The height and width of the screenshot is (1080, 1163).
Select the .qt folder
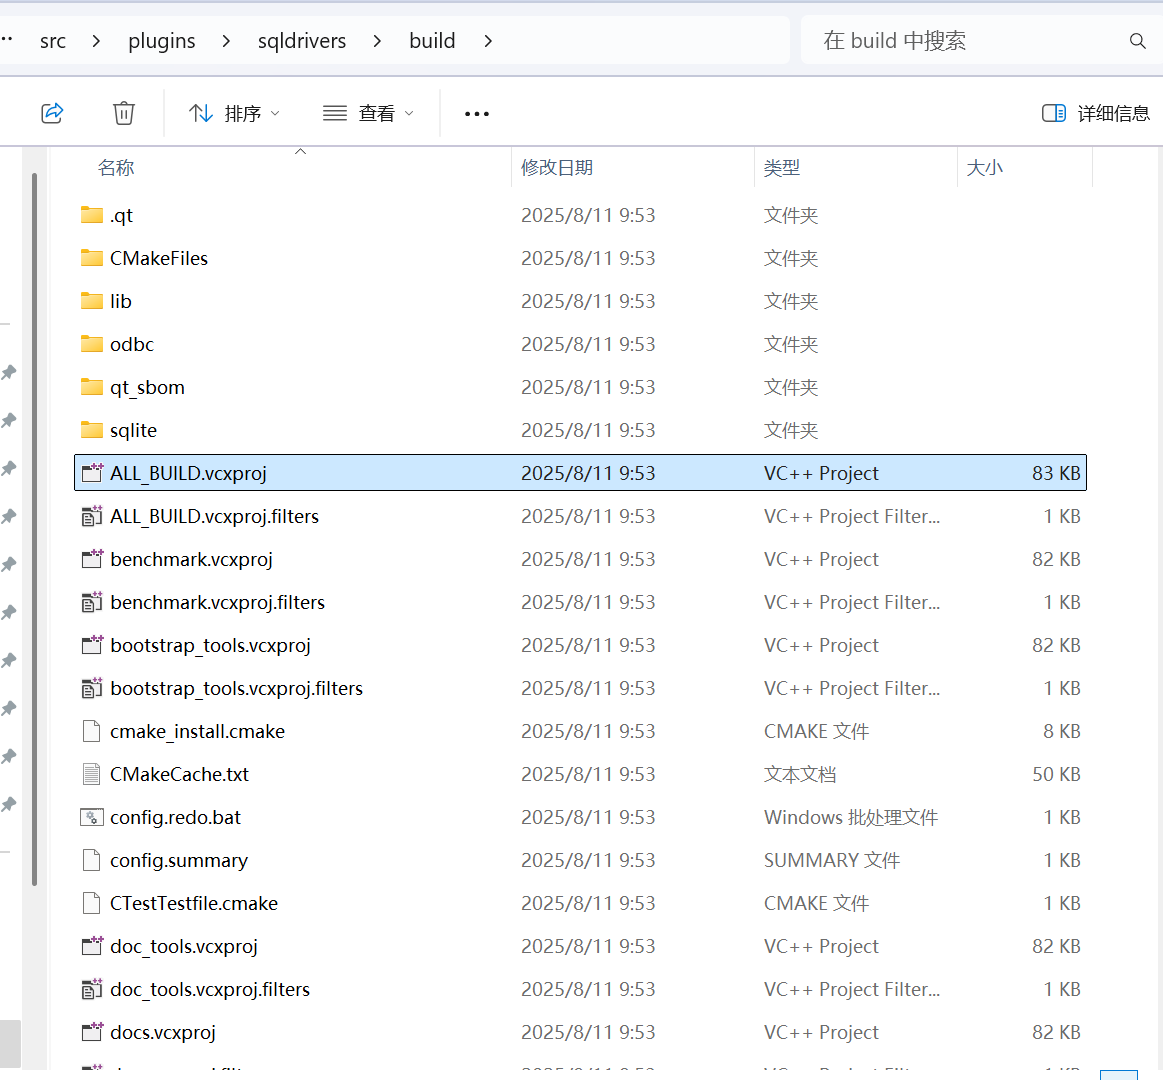120,215
